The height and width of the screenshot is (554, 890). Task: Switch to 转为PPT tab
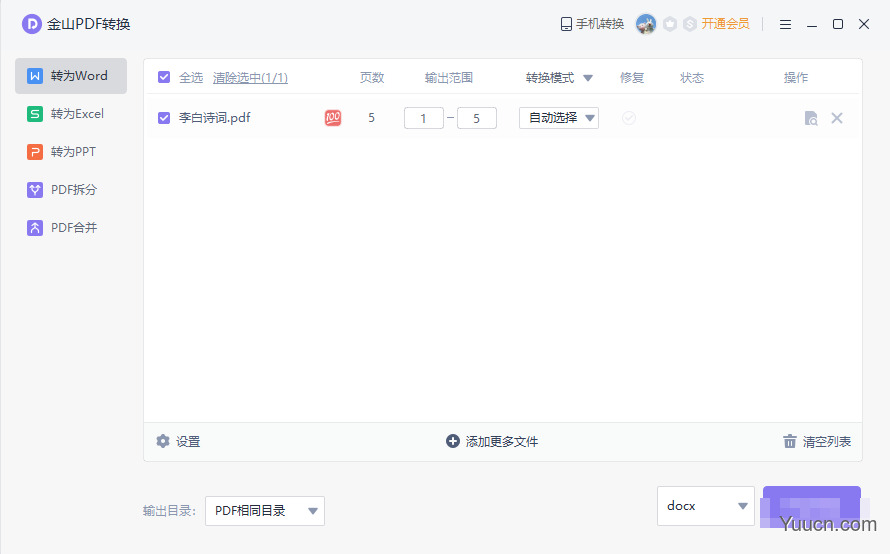(x=71, y=152)
